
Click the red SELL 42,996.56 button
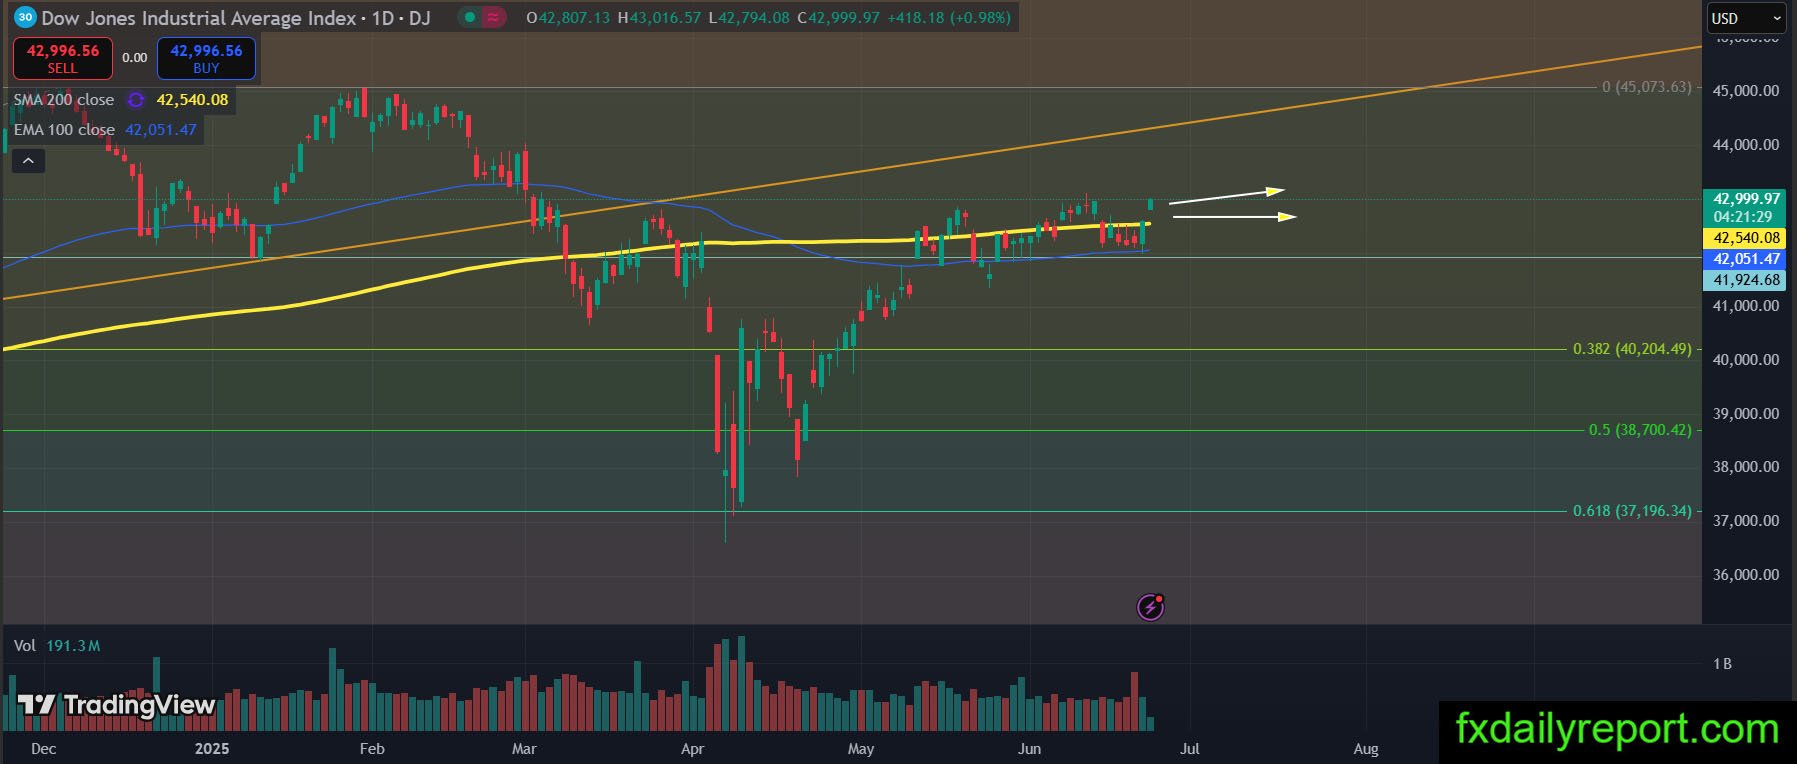coord(62,59)
